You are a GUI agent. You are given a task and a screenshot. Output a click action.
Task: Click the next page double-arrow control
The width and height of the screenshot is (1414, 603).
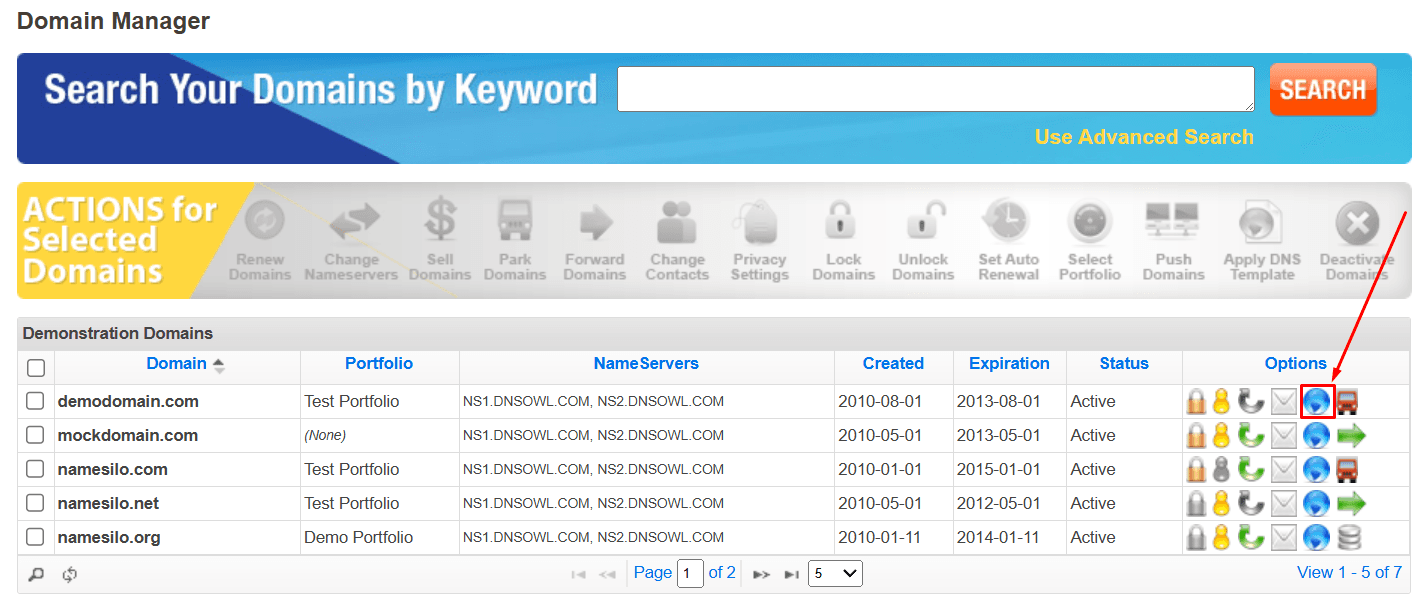click(x=762, y=574)
